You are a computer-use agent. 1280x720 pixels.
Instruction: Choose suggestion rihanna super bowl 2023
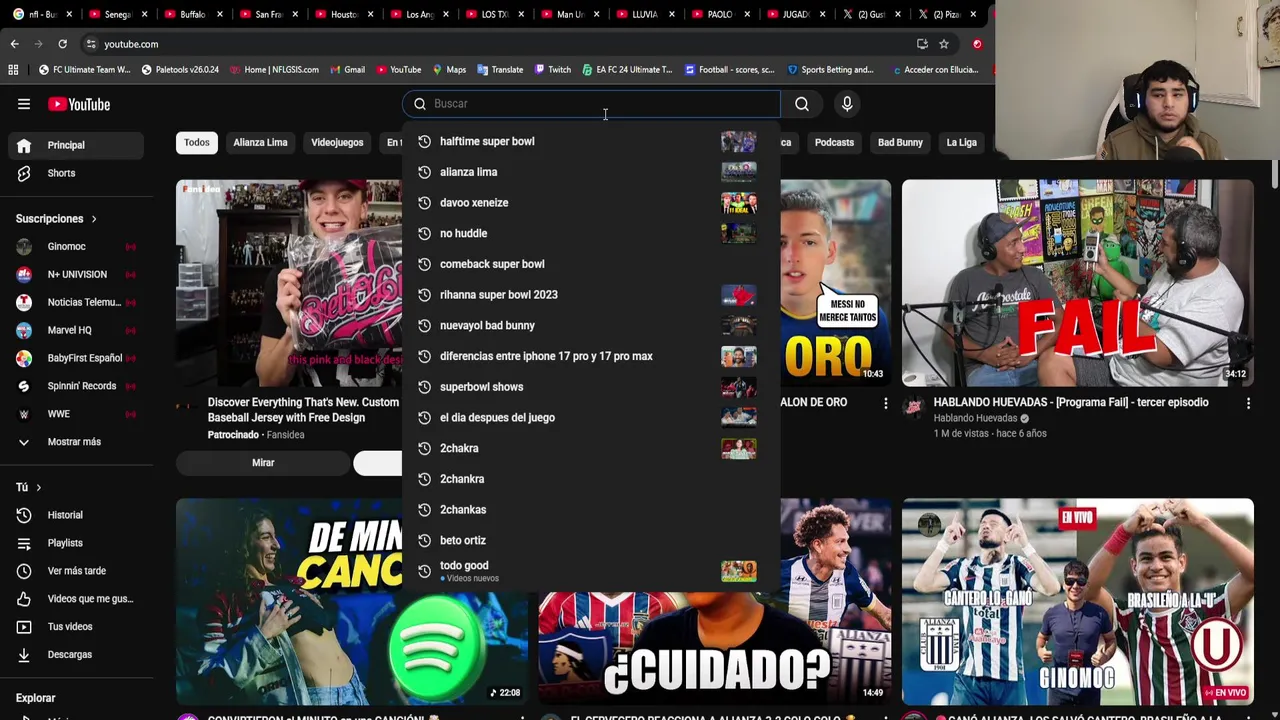pyautogui.click(x=590, y=295)
